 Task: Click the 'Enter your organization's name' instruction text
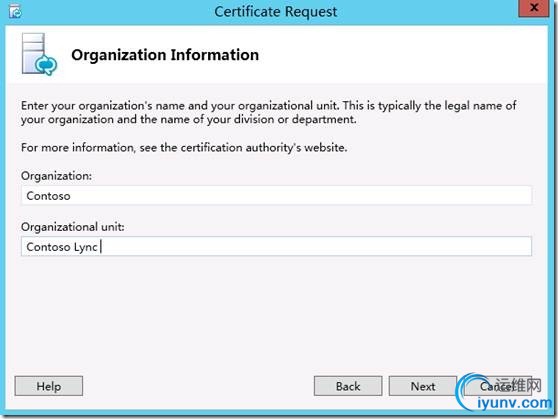tap(269, 112)
